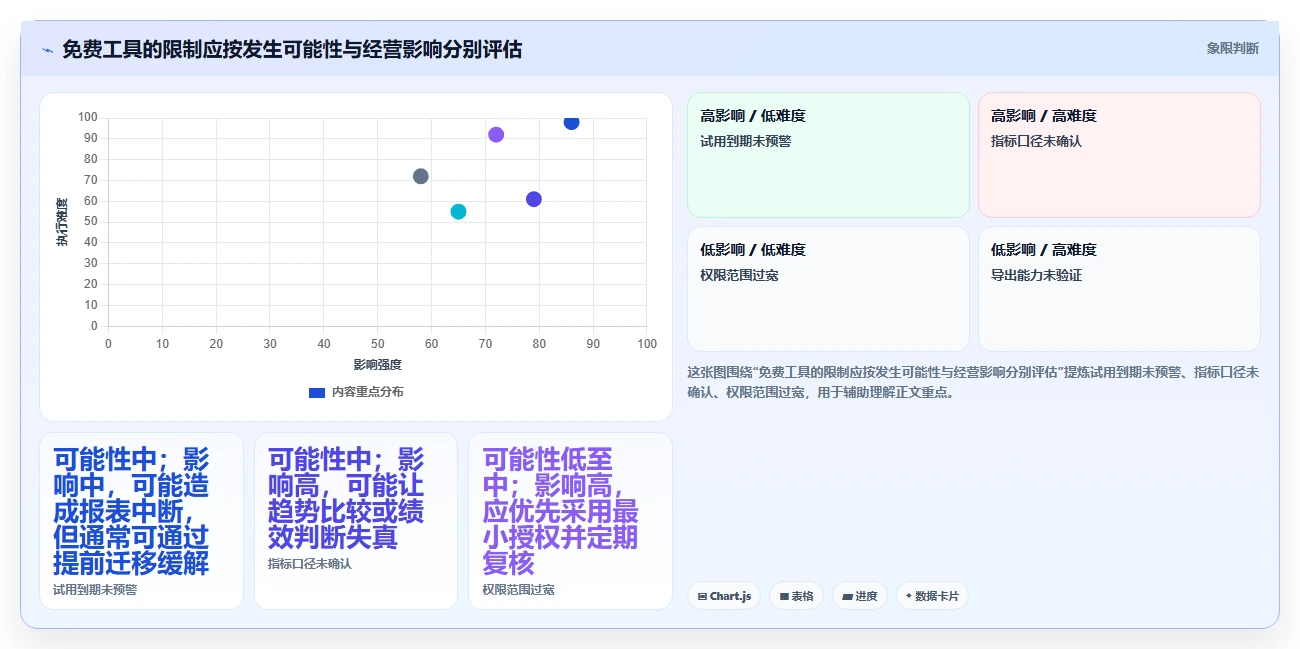Click 指标口径未确认 text in pink quadrant
Screen dimensions: 1300x649
point(1036,141)
